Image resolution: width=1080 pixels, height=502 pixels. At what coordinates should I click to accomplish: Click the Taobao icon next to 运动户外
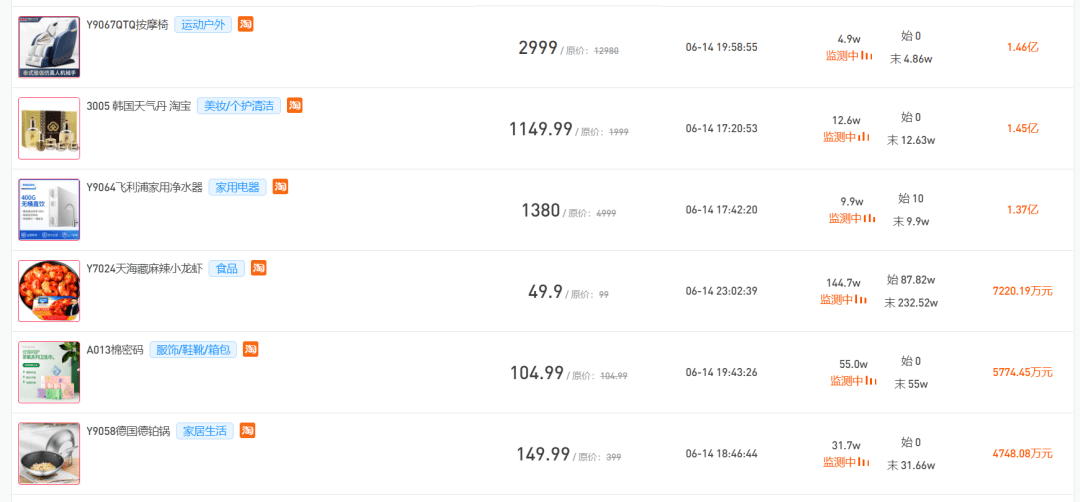tap(246, 24)
